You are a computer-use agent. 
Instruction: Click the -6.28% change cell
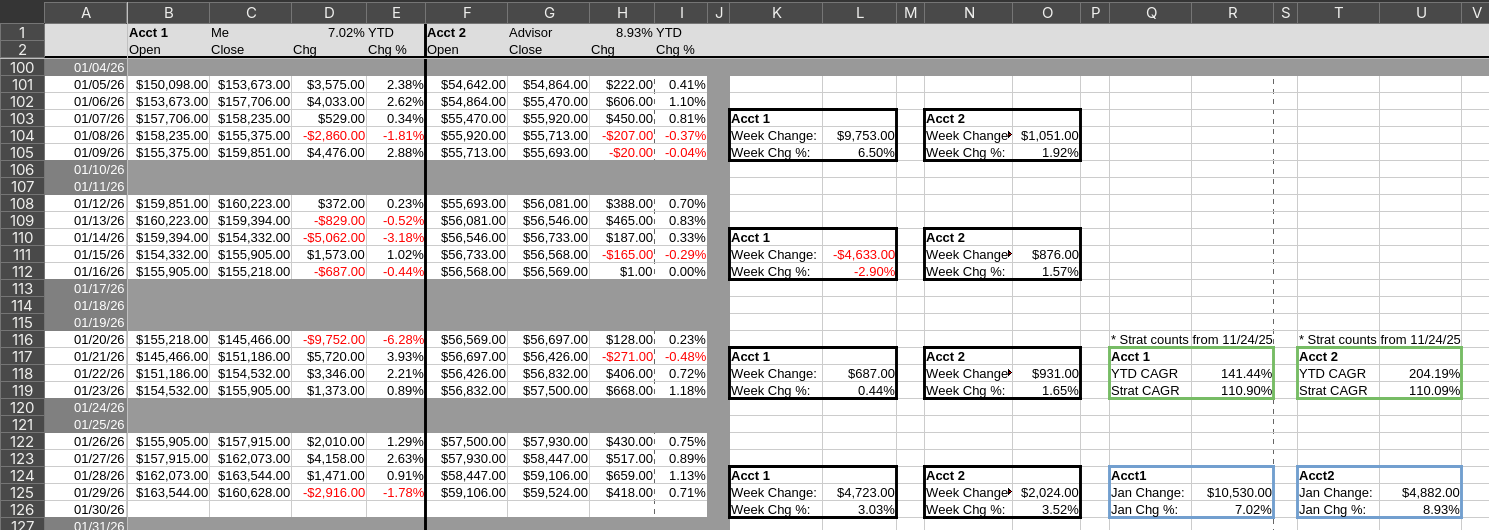(396, 340)
